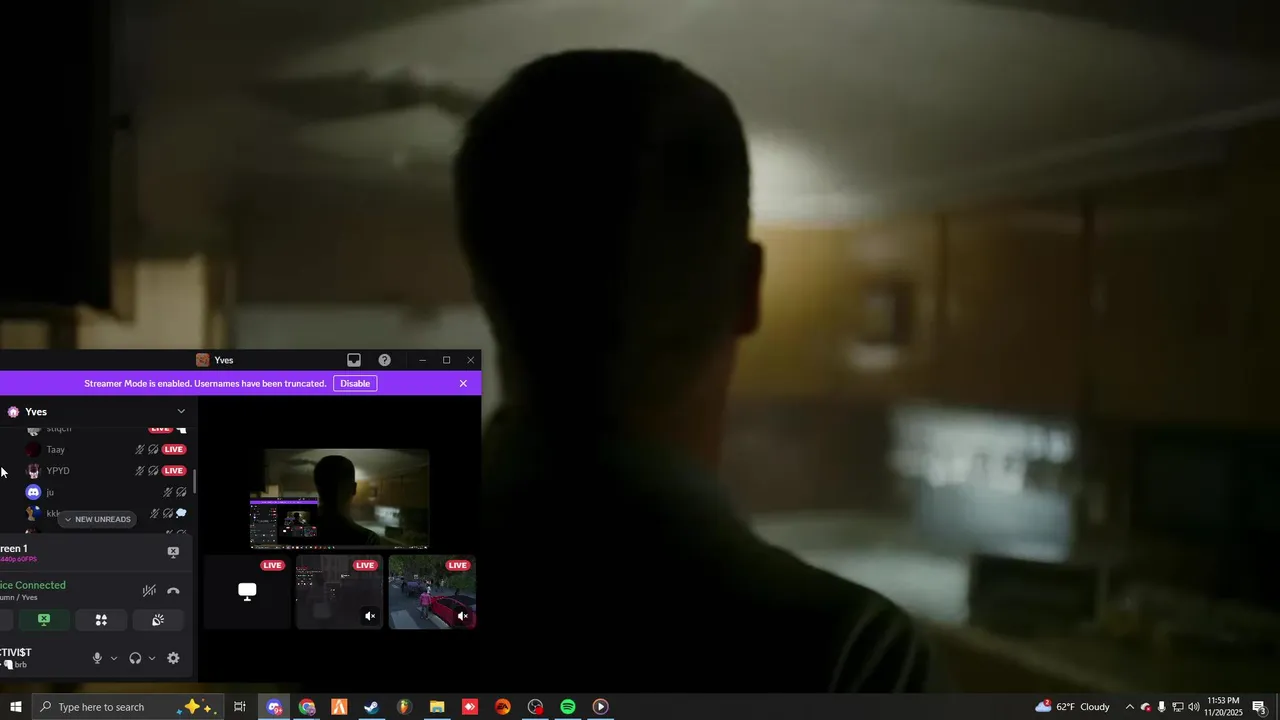Disable Streamer Mode

[x=355, y=384]
